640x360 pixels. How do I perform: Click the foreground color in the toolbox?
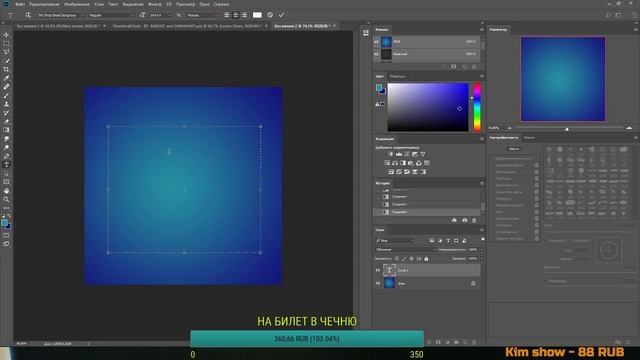[x=4, y=222]
